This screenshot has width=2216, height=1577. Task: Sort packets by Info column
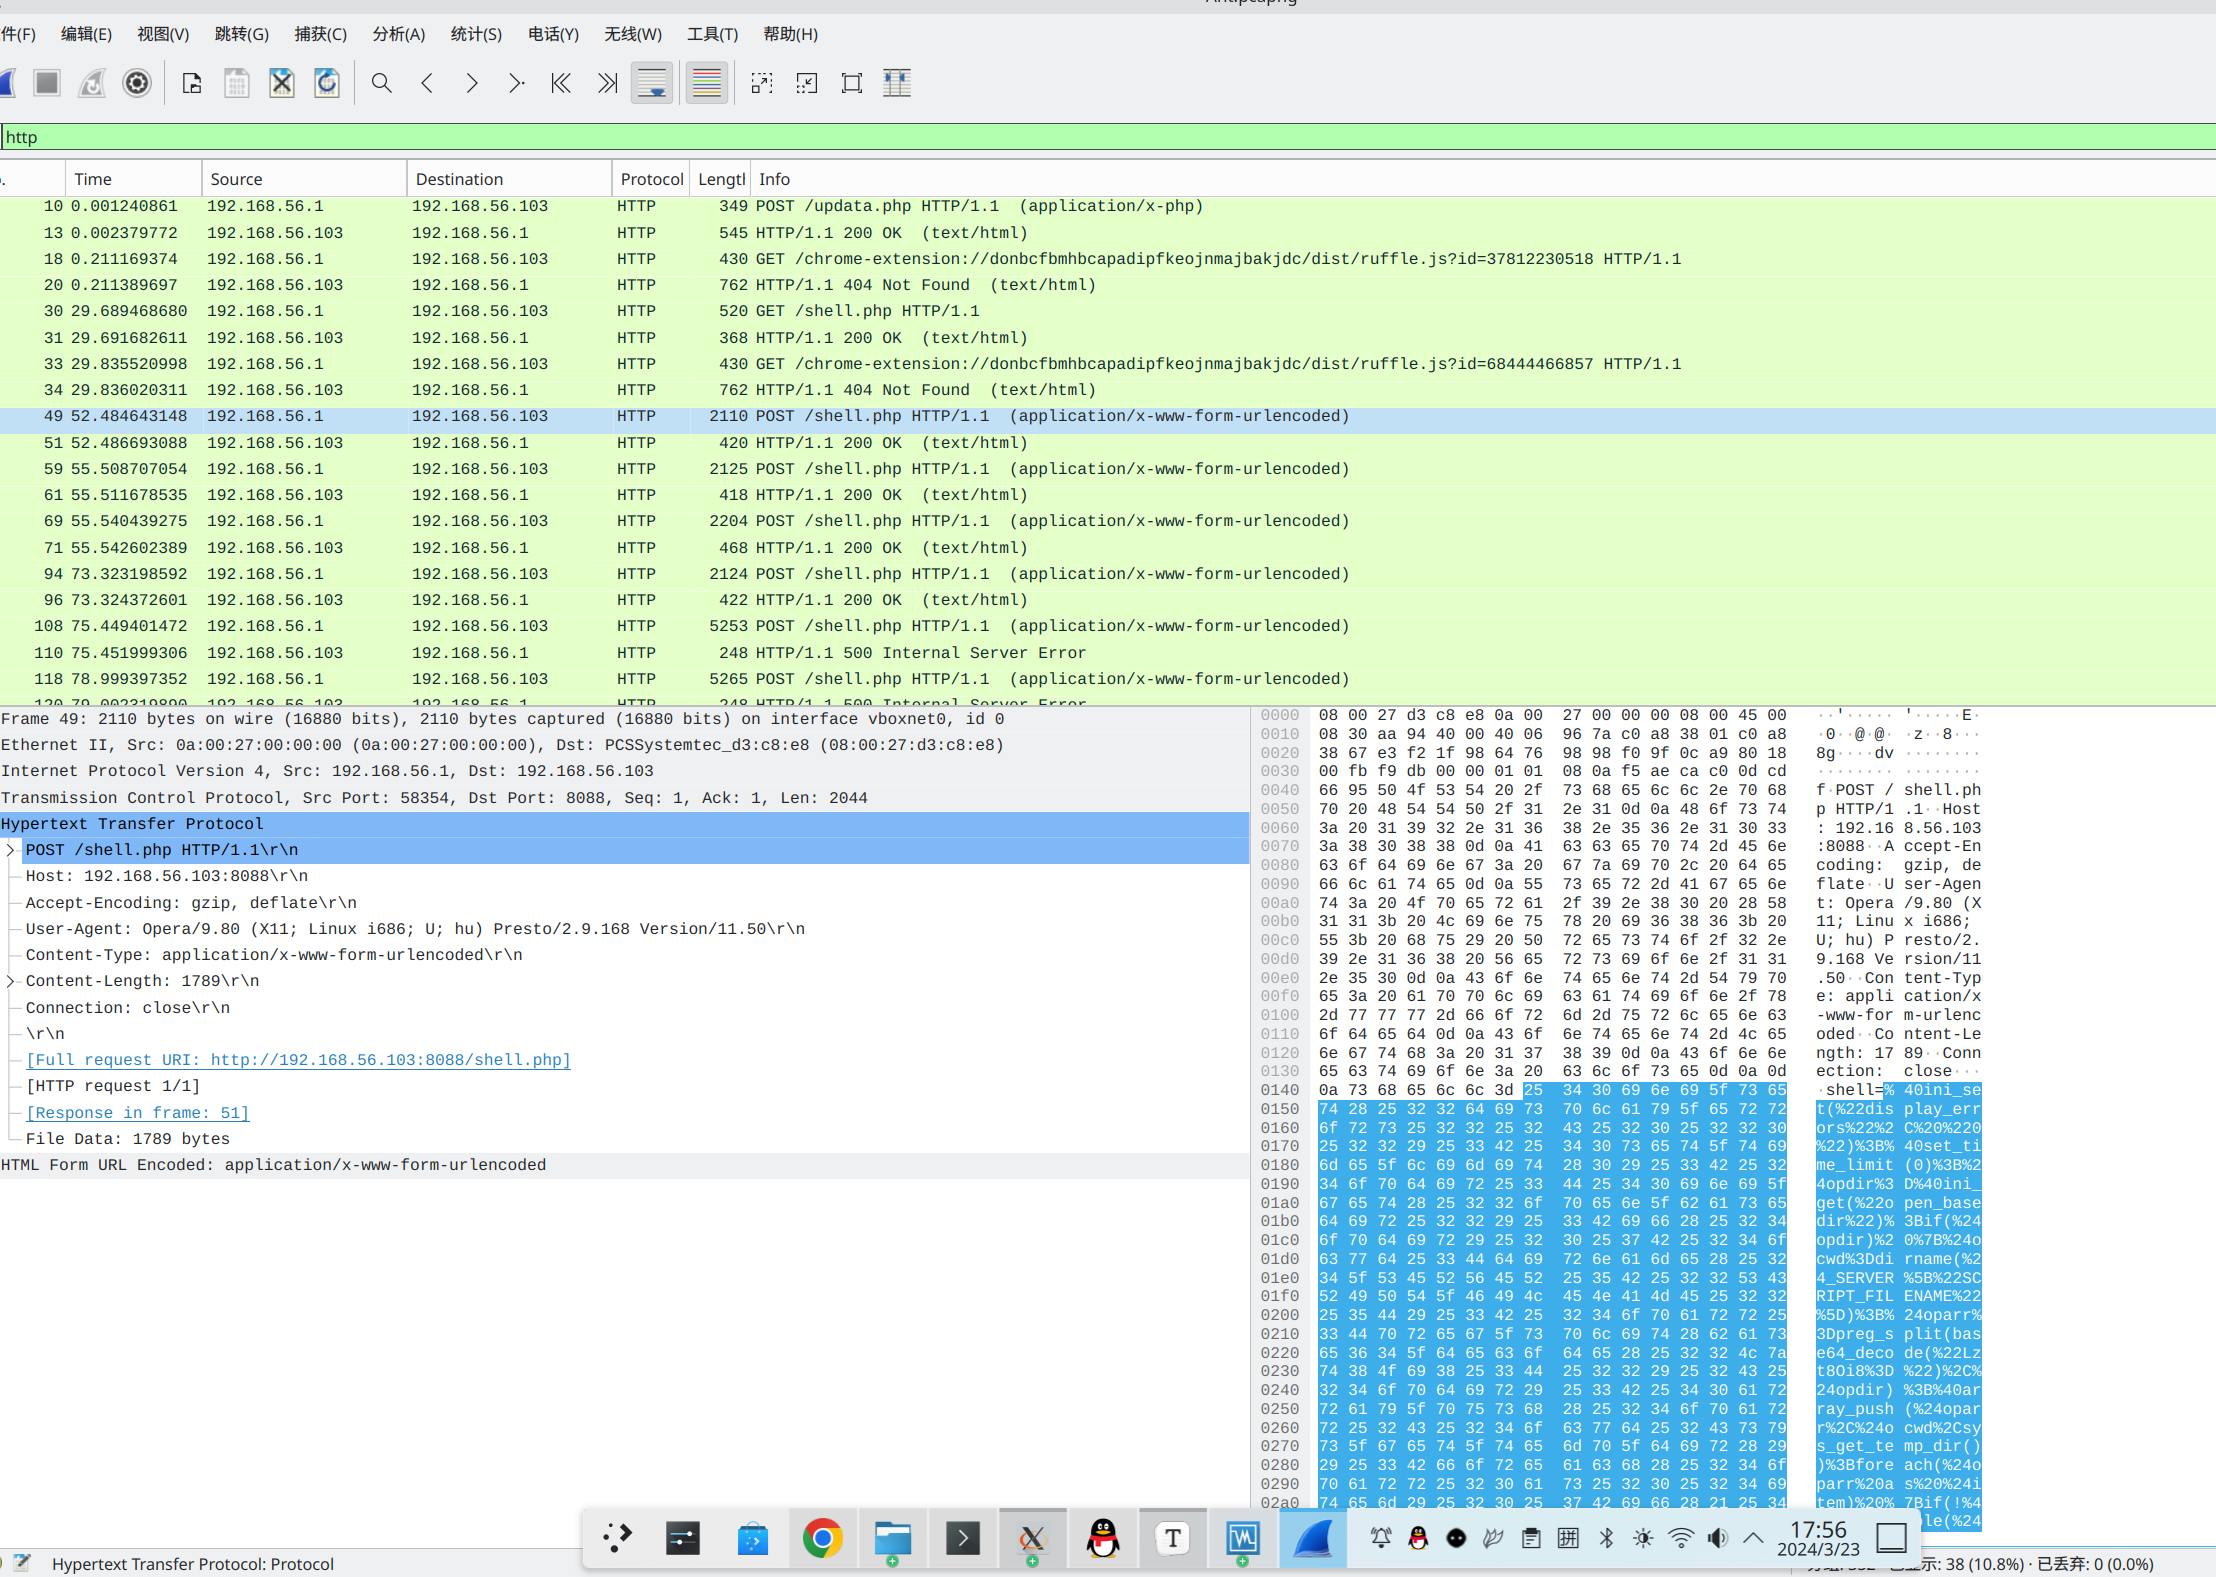(x=1482, y=179)
